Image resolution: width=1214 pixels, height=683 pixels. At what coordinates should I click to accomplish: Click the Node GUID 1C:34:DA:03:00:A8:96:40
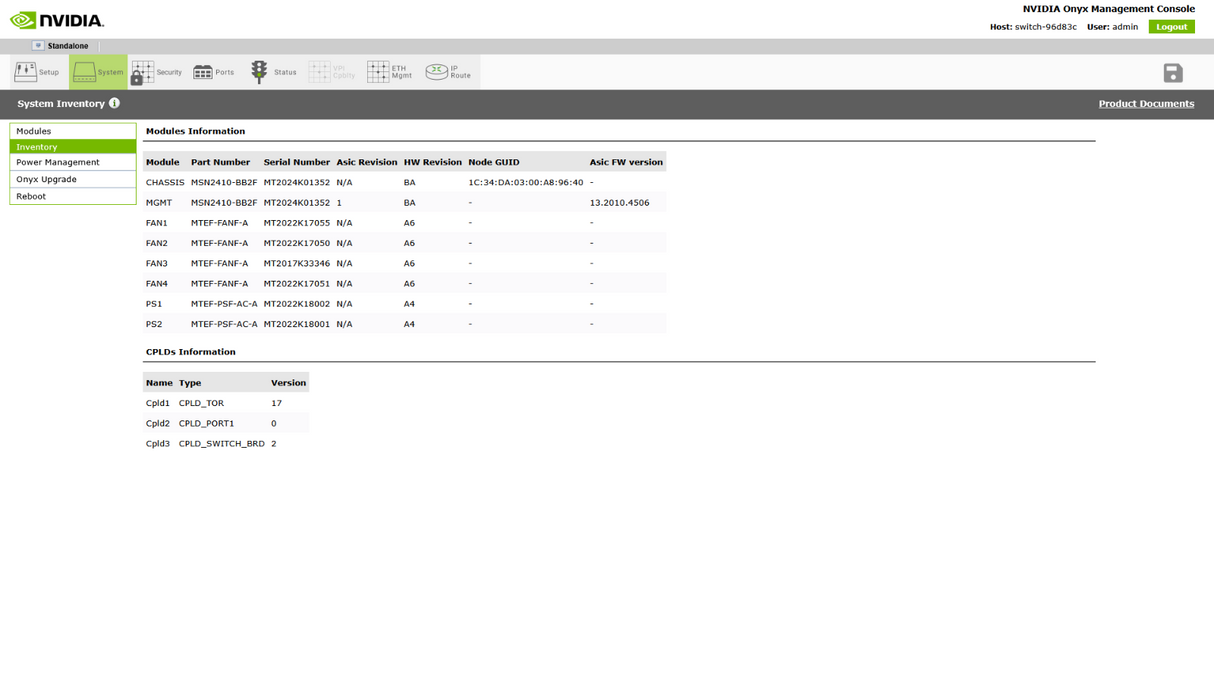tap(526, 183)
